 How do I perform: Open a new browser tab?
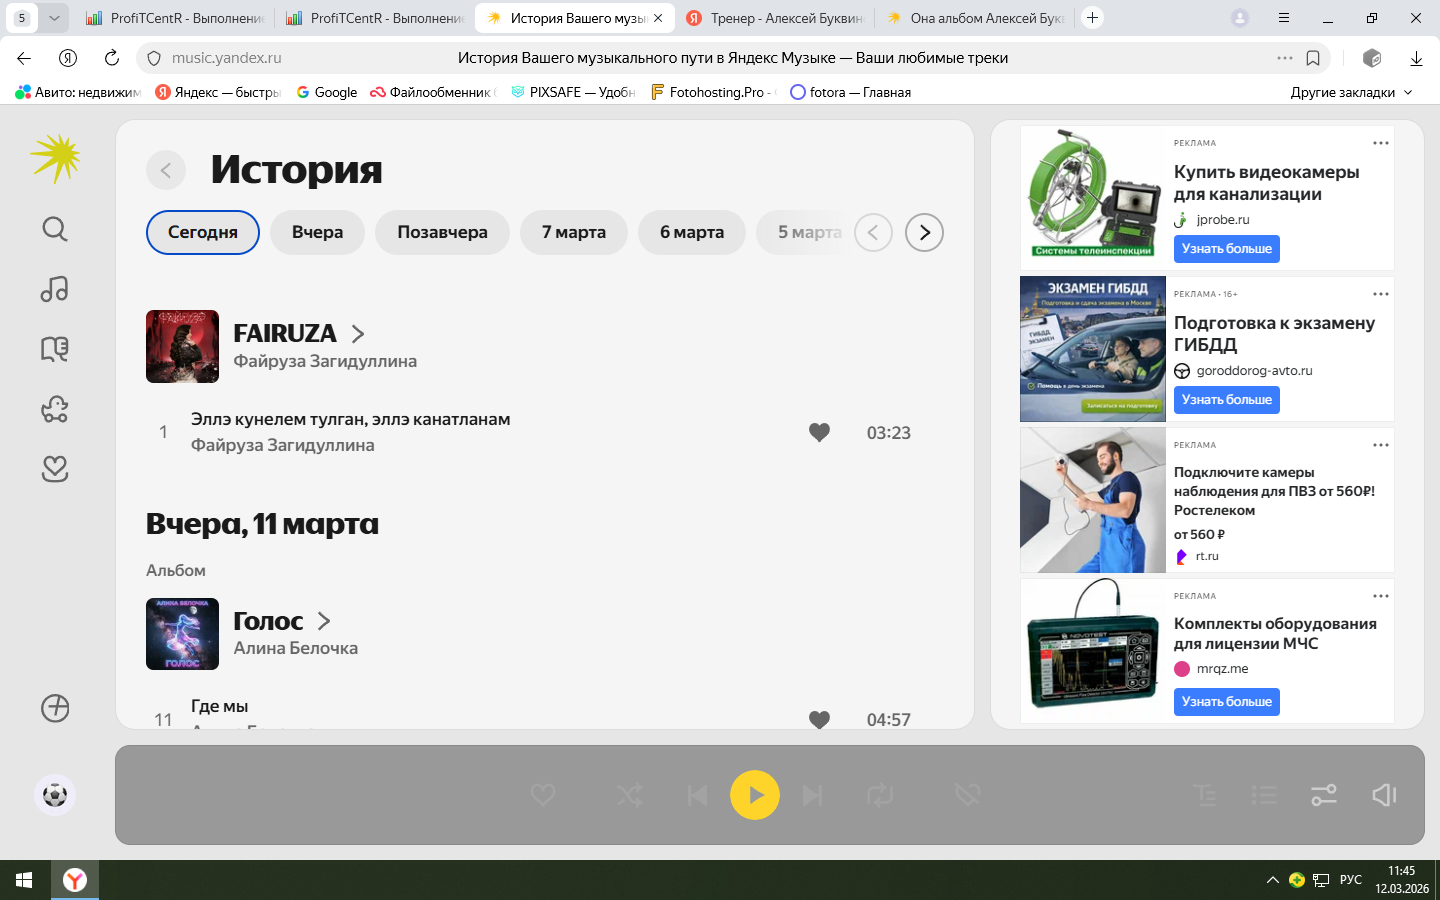pos(1093,18)
